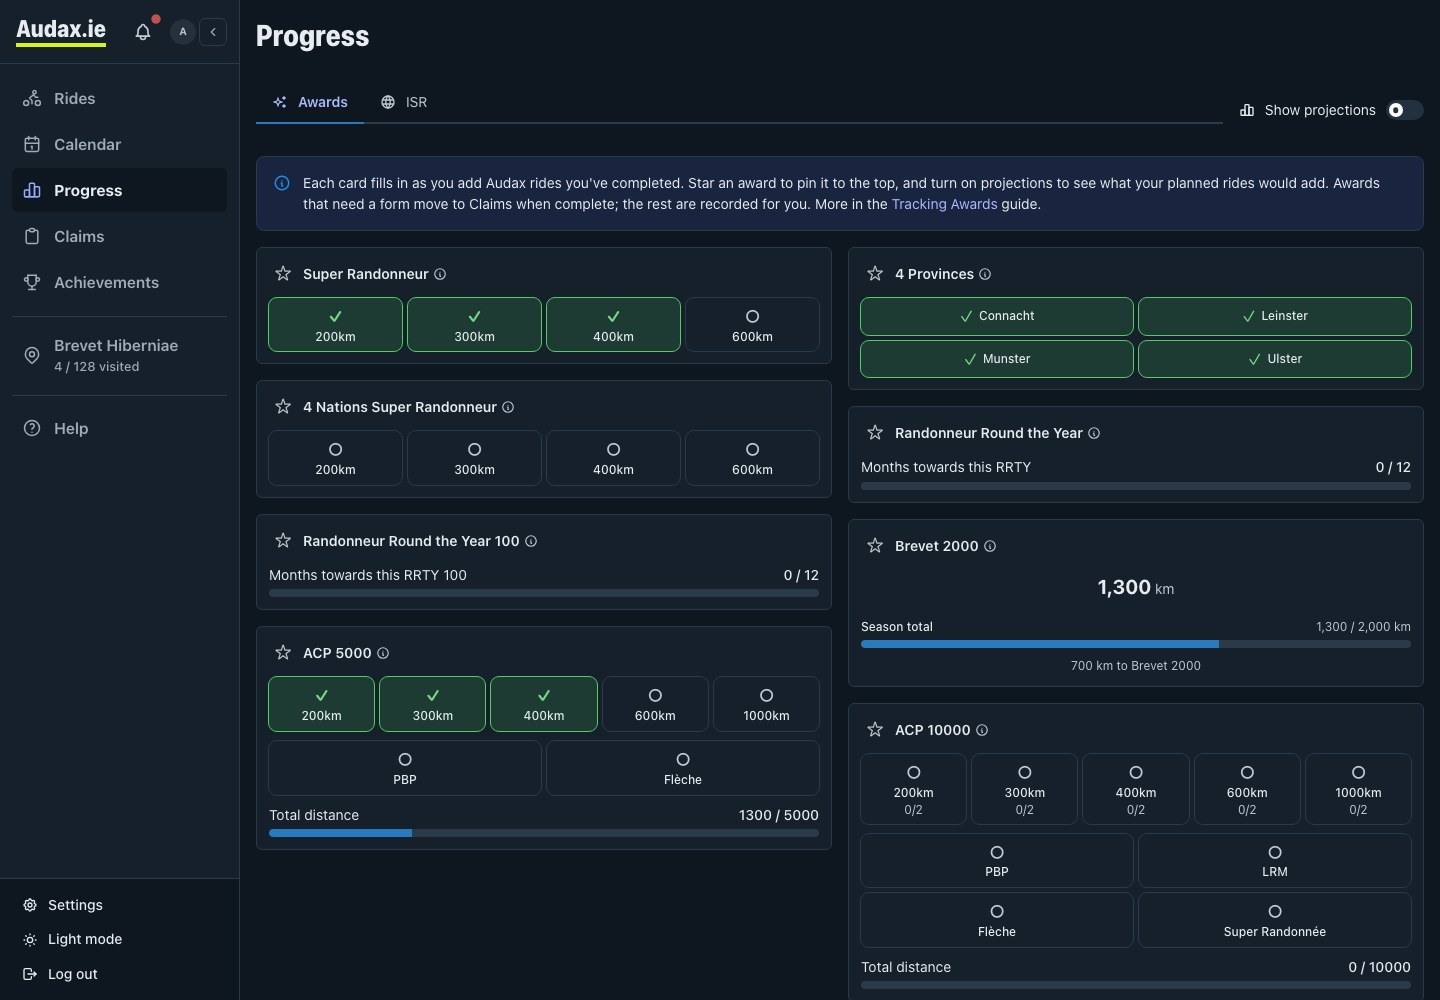Select the Connacht province tile

pos(997,316)
